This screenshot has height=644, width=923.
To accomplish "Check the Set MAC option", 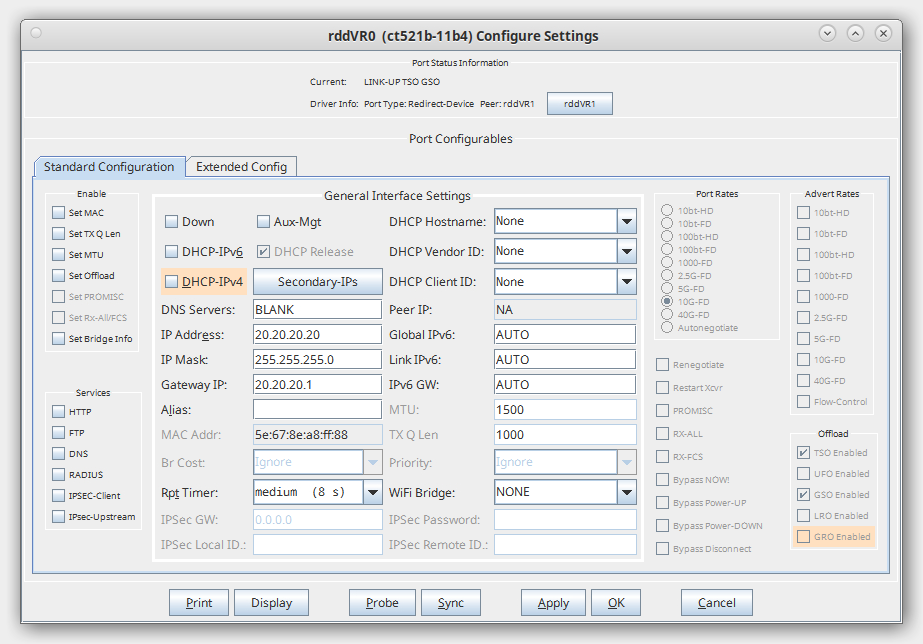I will pyautogui.click(x=59, y=213).
